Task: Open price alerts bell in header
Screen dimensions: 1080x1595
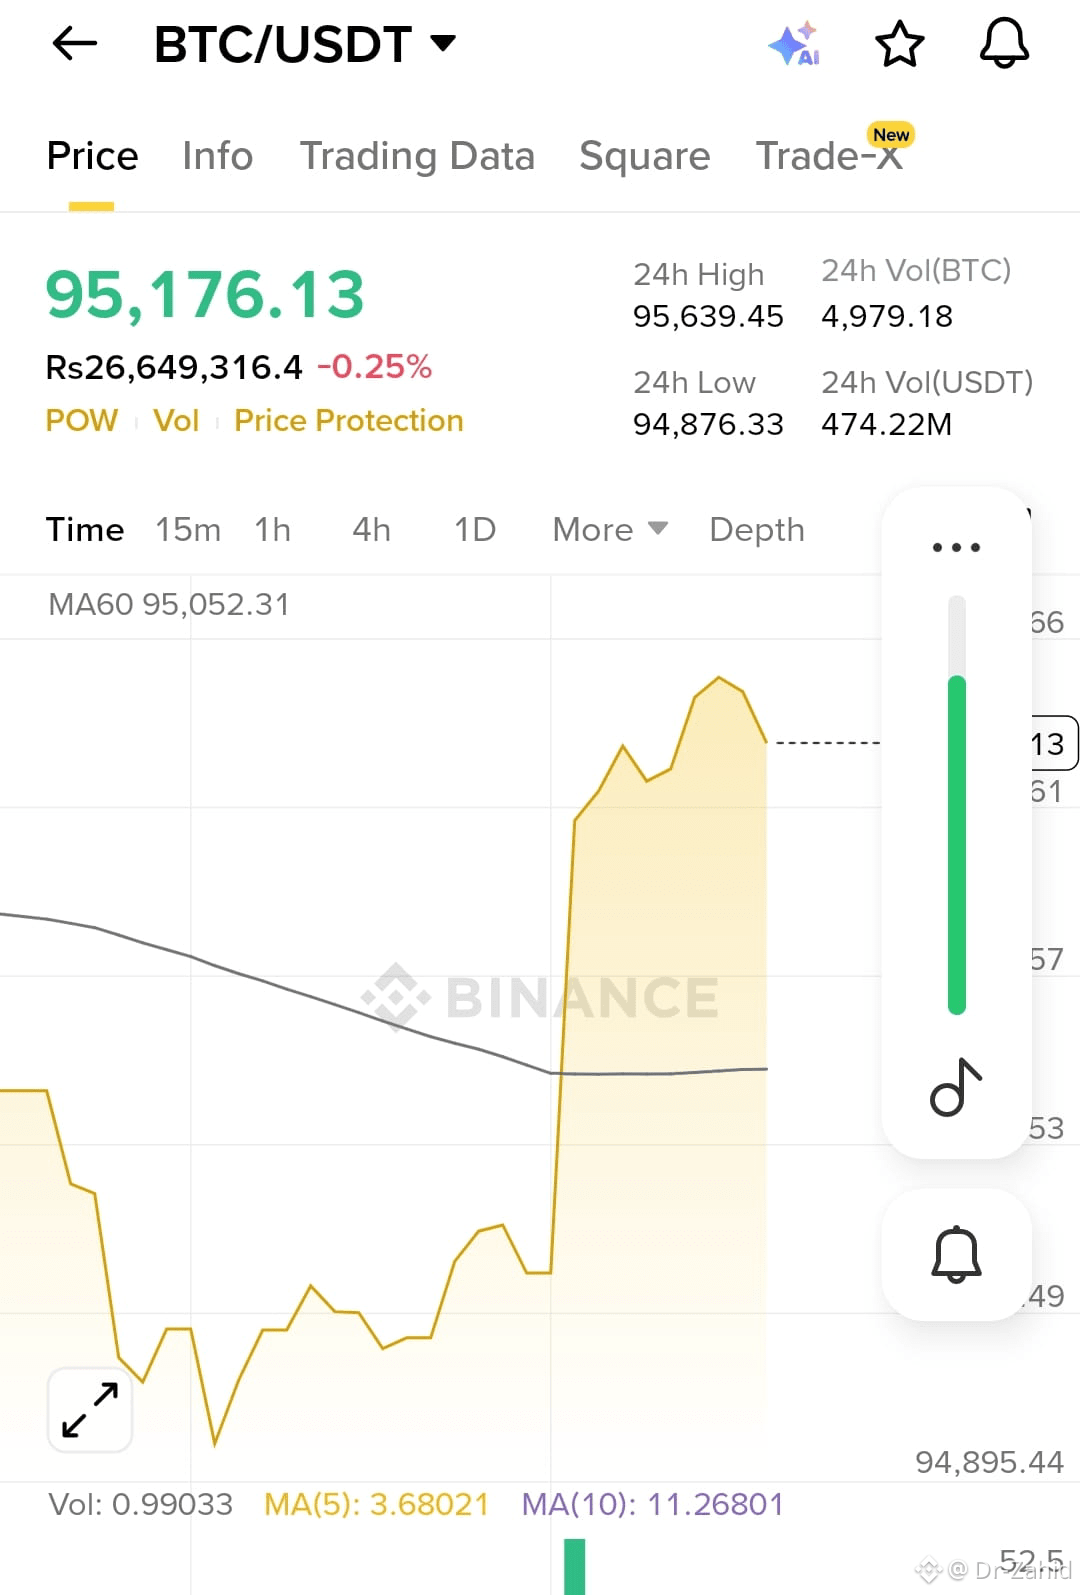Action: (x=1004, y=43)
